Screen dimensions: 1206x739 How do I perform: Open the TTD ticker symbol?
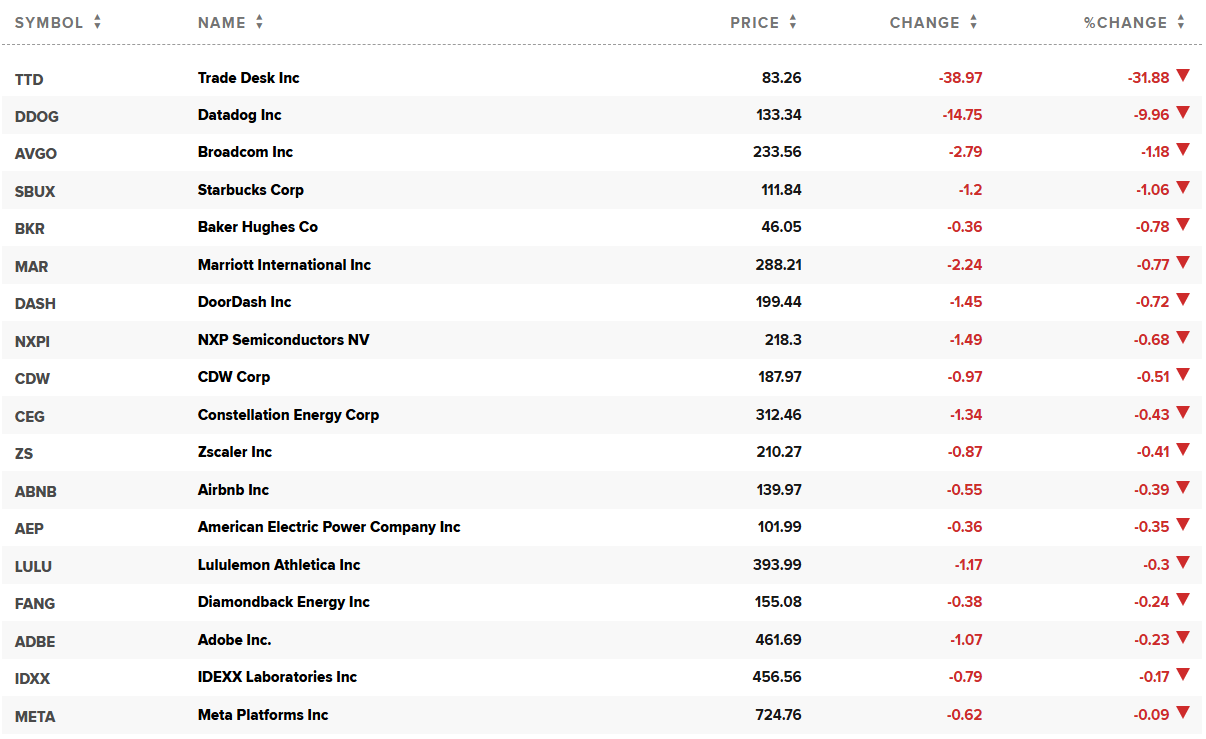[29, 79]
